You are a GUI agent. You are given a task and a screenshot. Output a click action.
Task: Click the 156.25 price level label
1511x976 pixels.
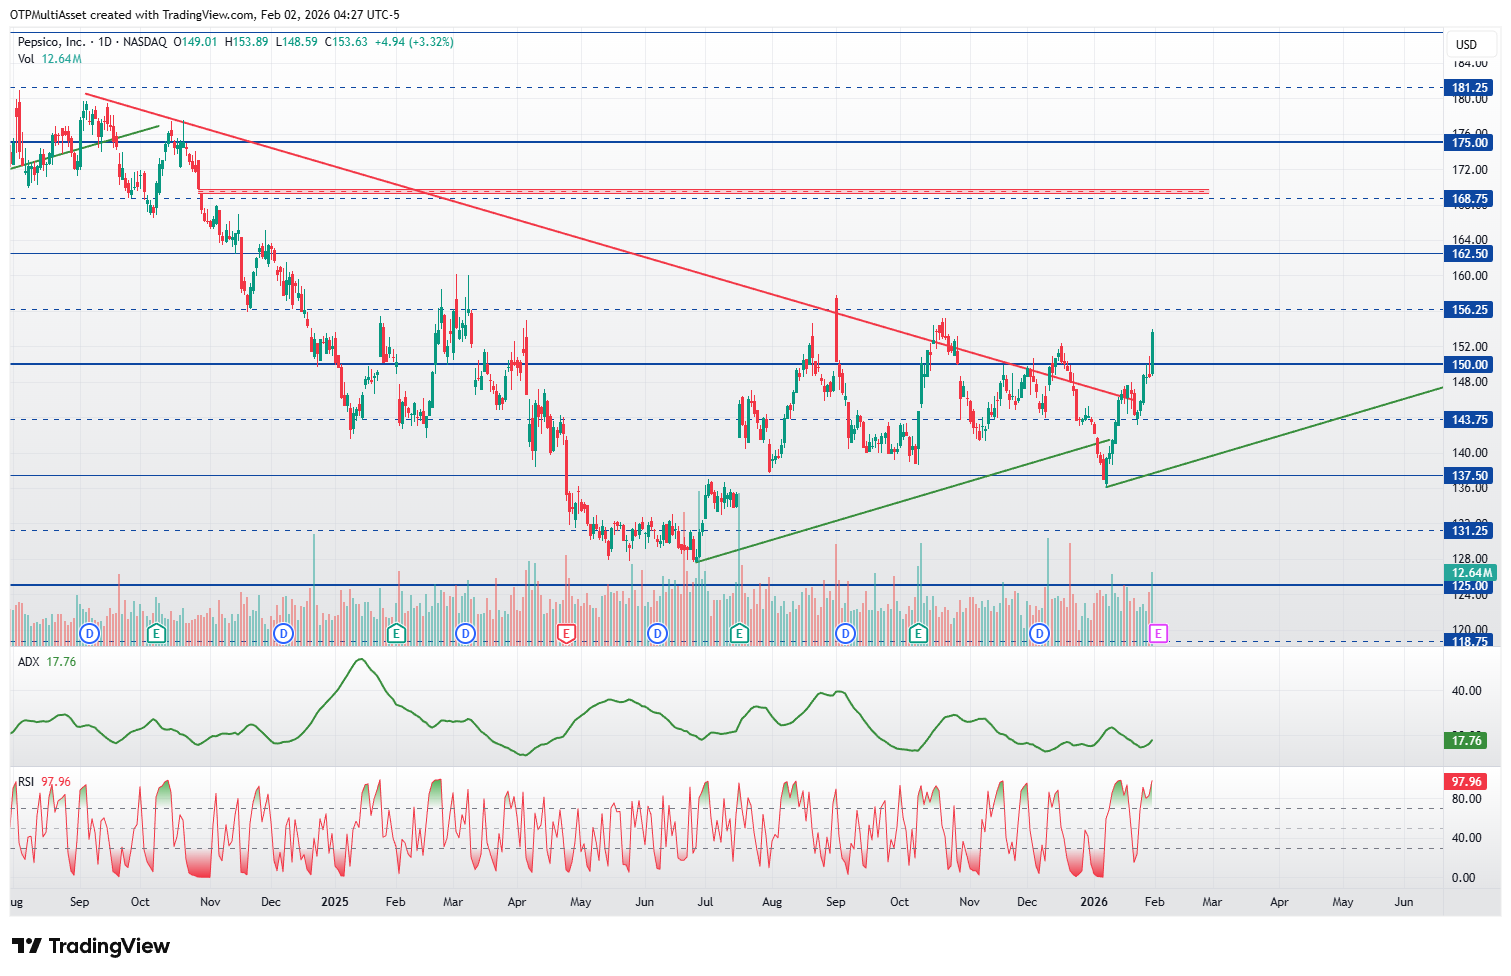pos(1470,310)
